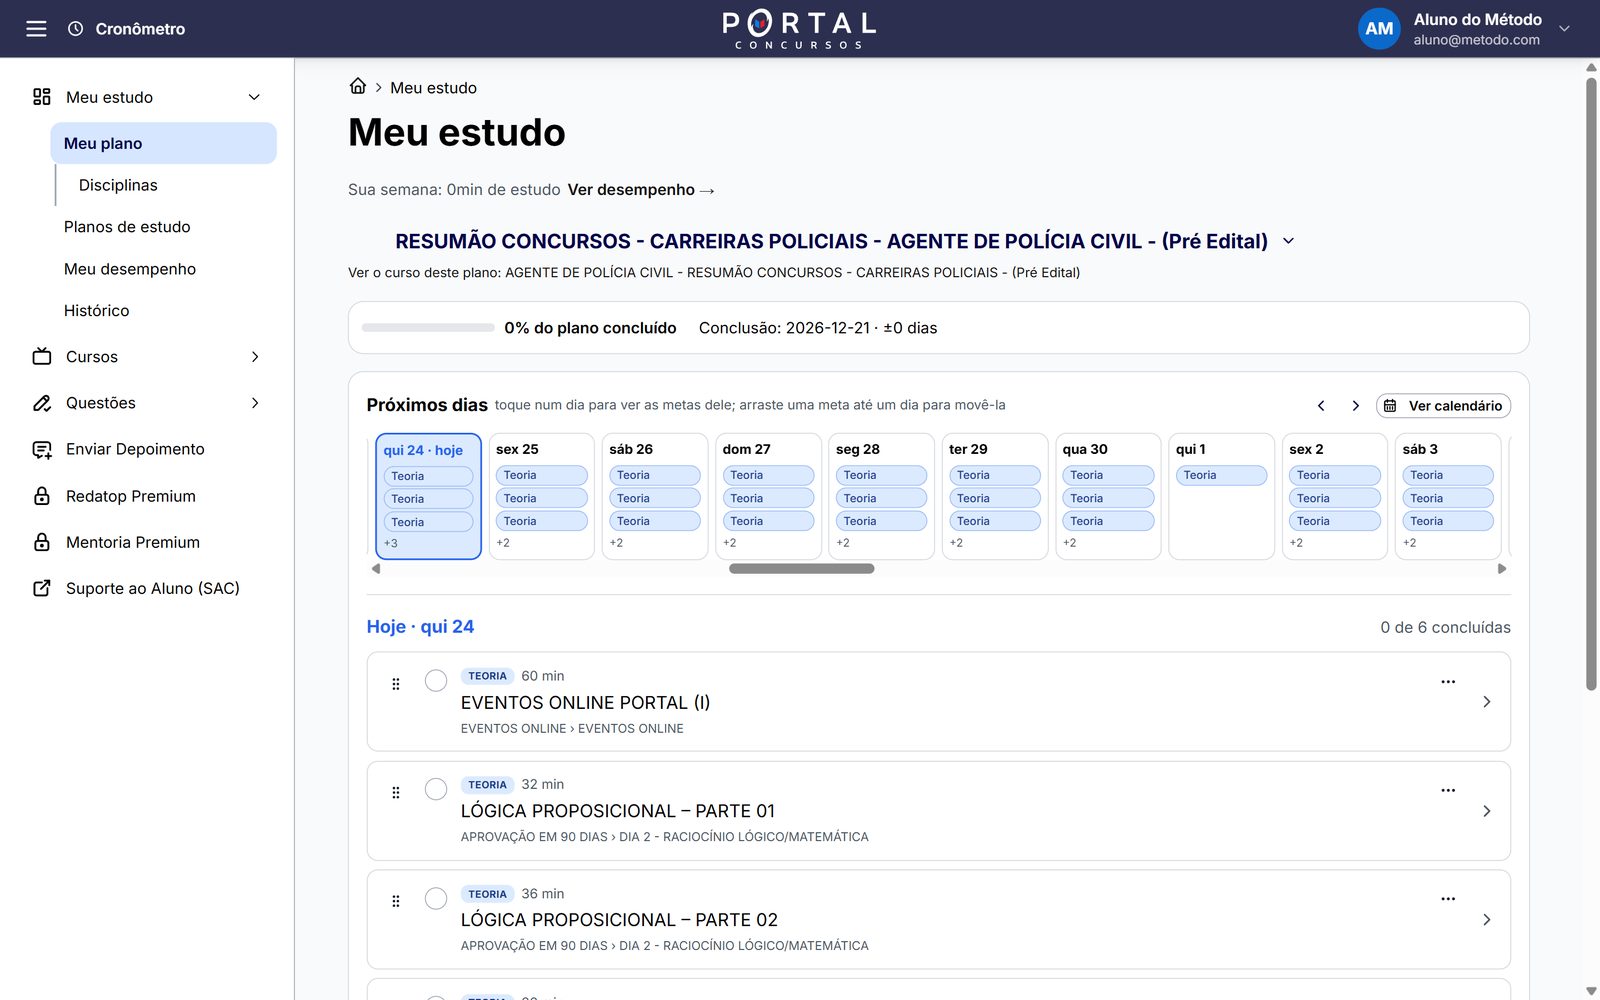1600x1000 pixels.
Task: Open more options for LÓGICA PROPOSICIONAL PARTE 01
Action: click(x=1448, y=790)
